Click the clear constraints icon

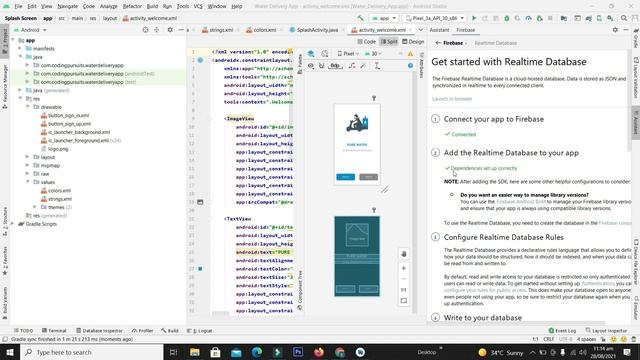352,66
